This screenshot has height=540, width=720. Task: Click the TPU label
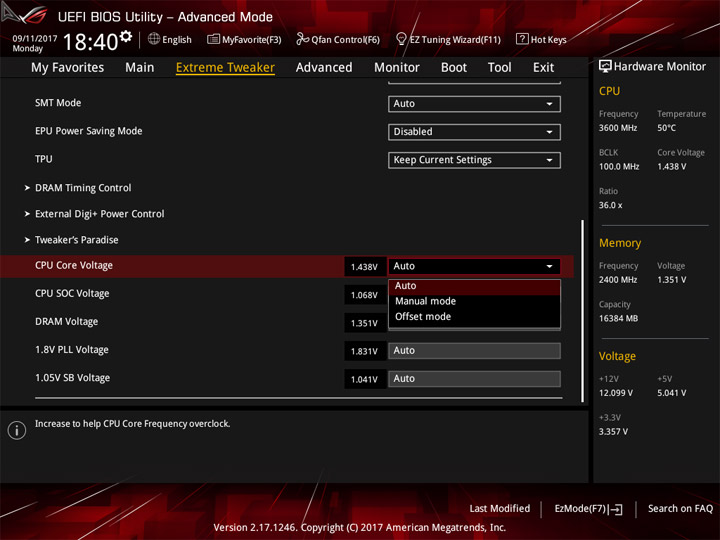point(44,159)
